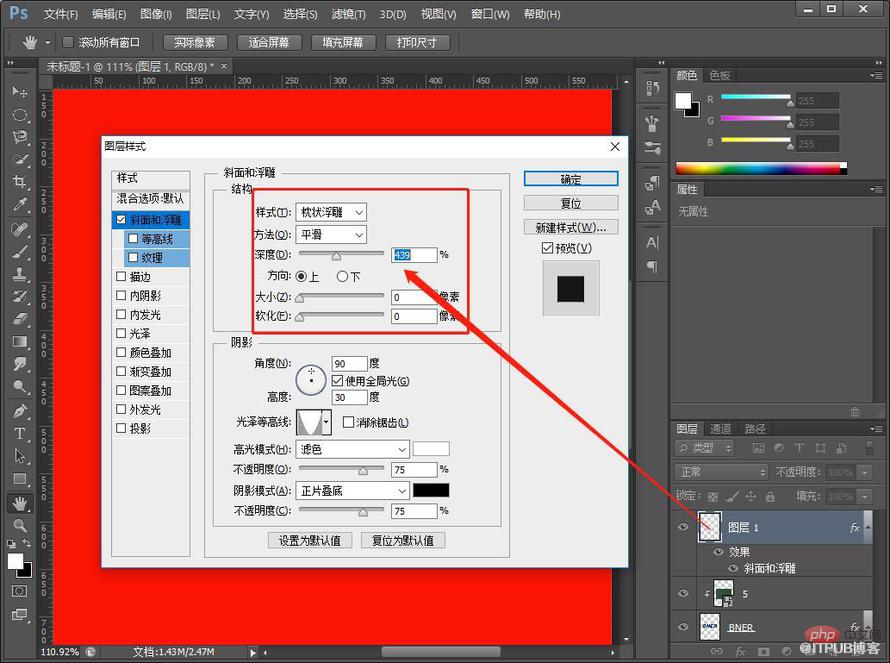
Task: Click the 确定 button
Action: click(x=571, y=179)
